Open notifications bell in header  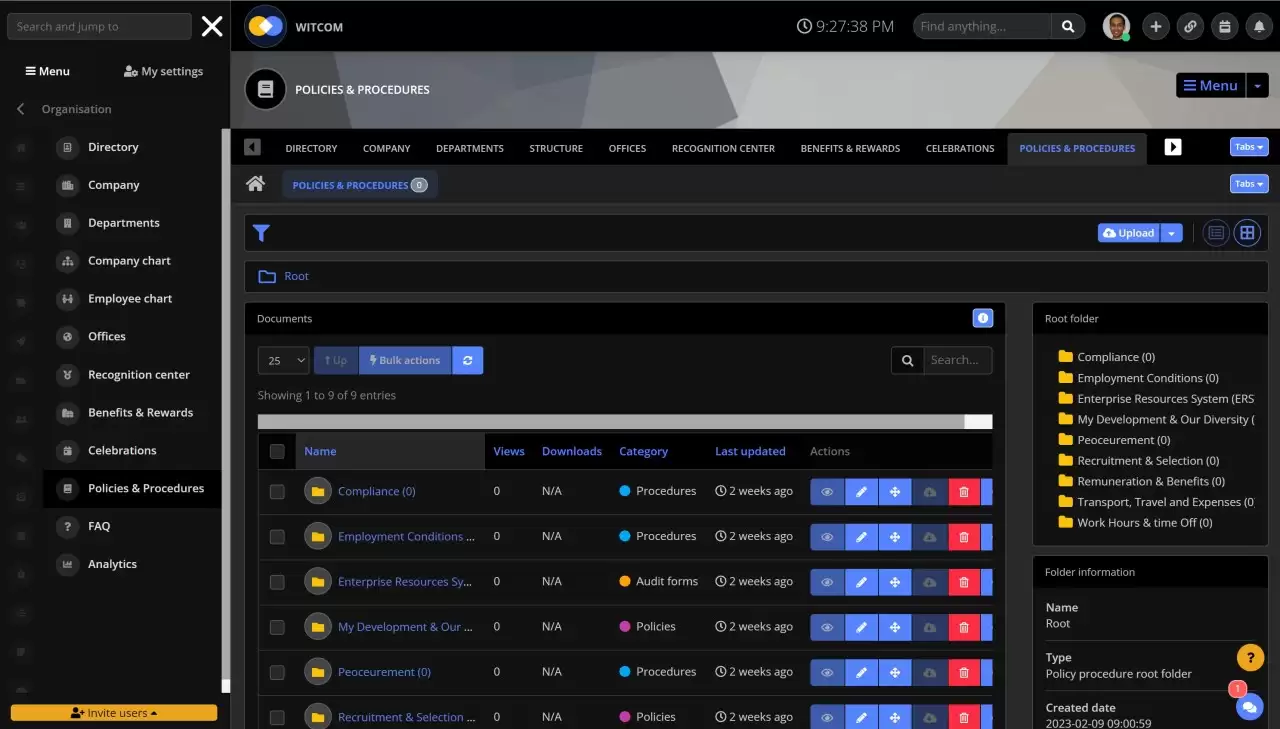click(x=1259, y=27)
